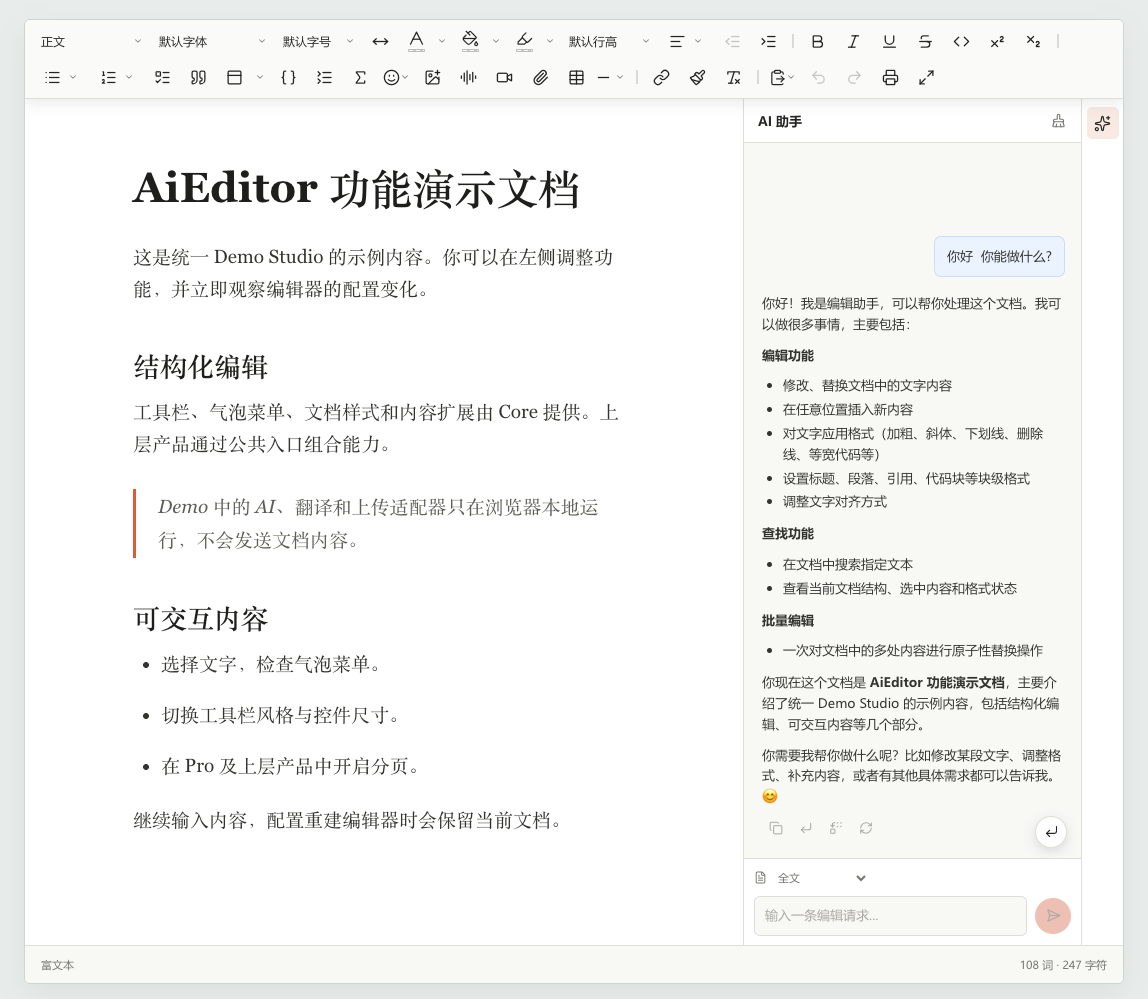The width and height of the screenshot is (1148, 999).
Task: Toggle the blockquote format
Action: (x=198, y=78)
